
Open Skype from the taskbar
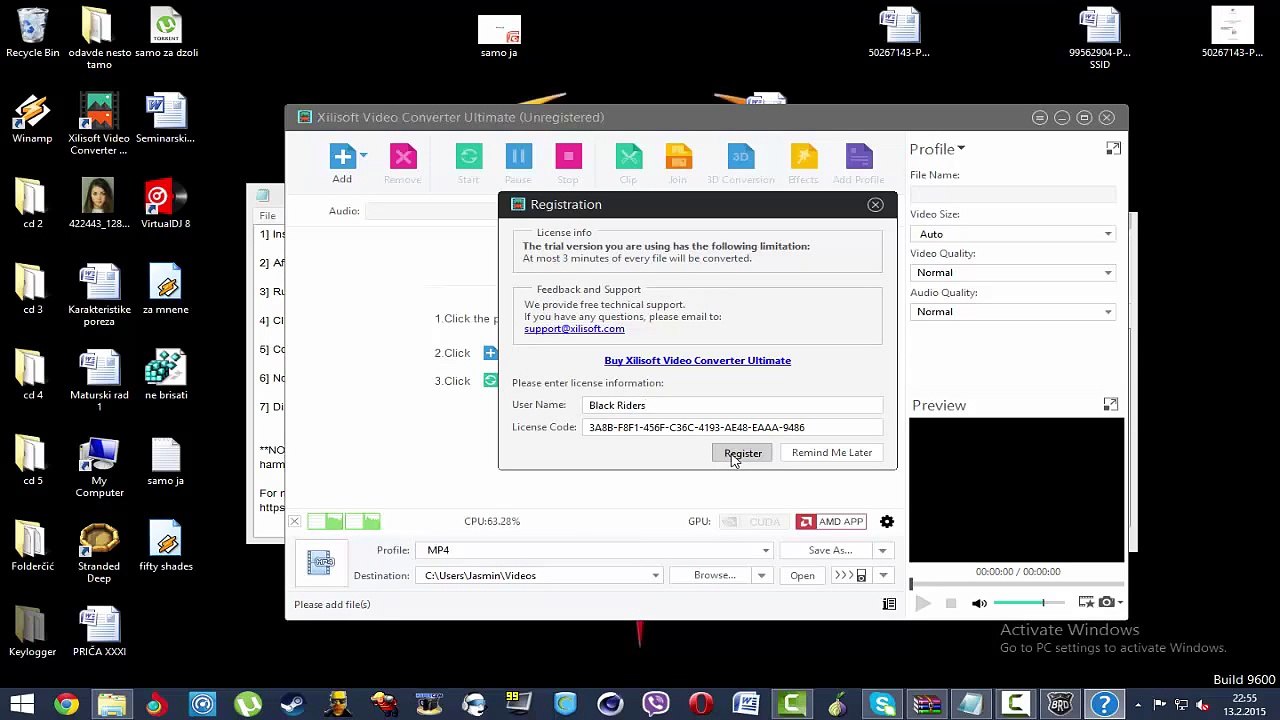tap(882, 704)
